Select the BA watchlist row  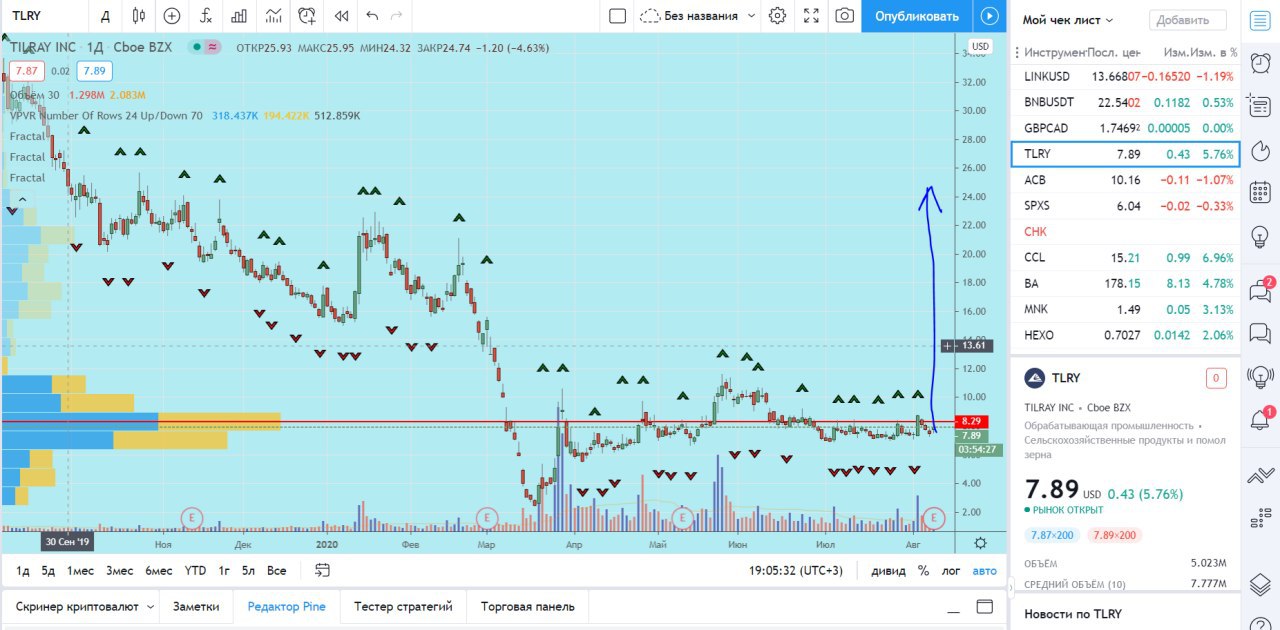click(1125, 283)
